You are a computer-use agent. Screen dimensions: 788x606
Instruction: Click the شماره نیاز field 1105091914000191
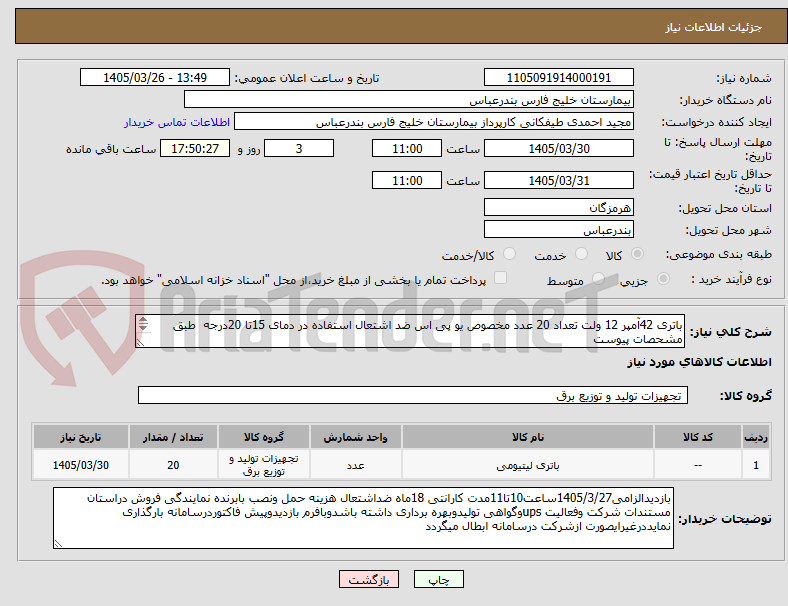click(558, 78)
